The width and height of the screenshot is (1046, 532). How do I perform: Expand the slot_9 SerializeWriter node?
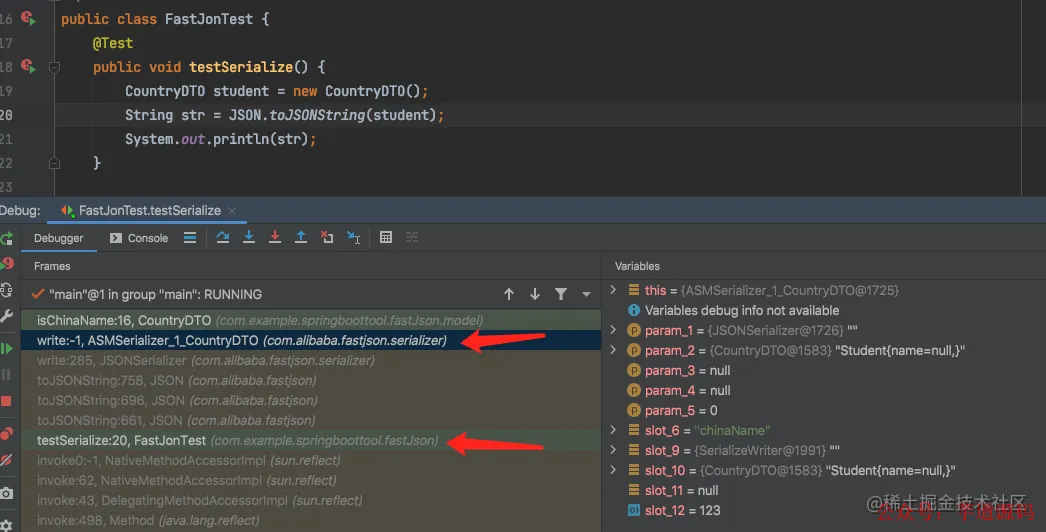pyautogui.click(x=614, y=450)
